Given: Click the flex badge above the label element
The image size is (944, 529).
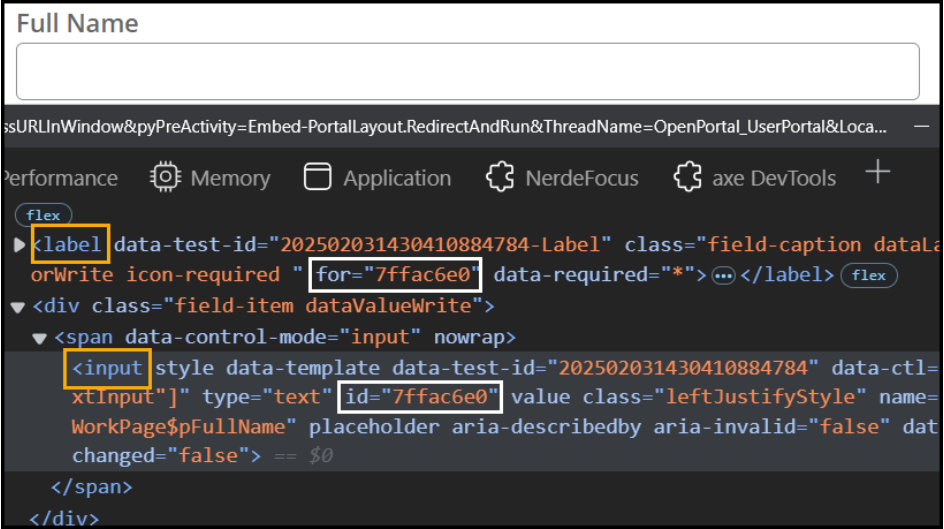Looking at the screenshot, I should click(43, 215).
